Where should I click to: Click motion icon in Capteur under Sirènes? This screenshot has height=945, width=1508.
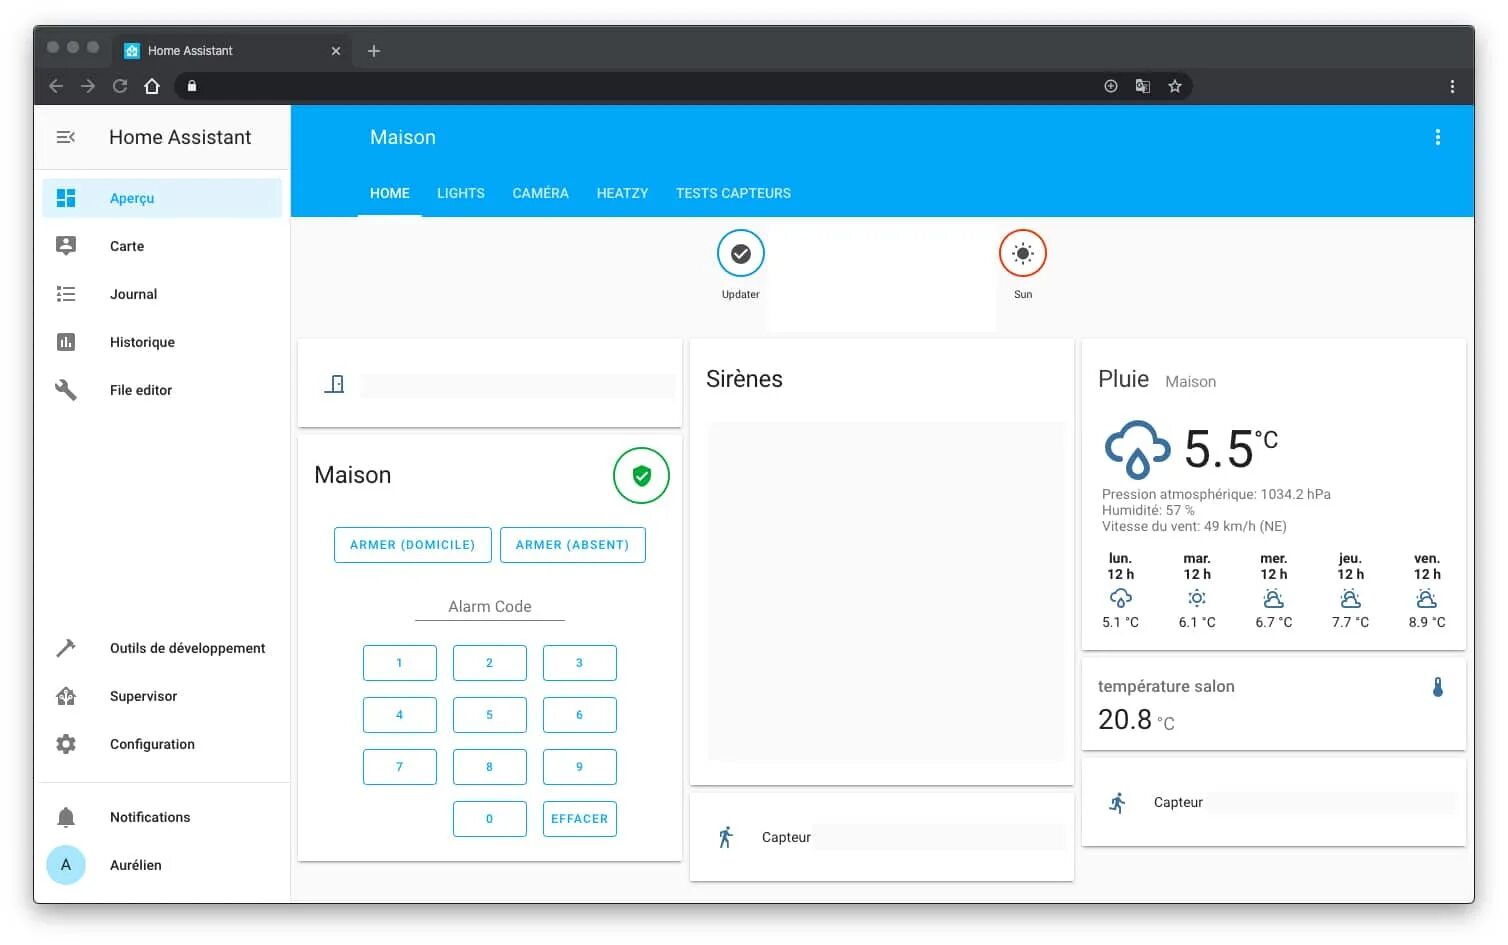(x=726, y=837)
